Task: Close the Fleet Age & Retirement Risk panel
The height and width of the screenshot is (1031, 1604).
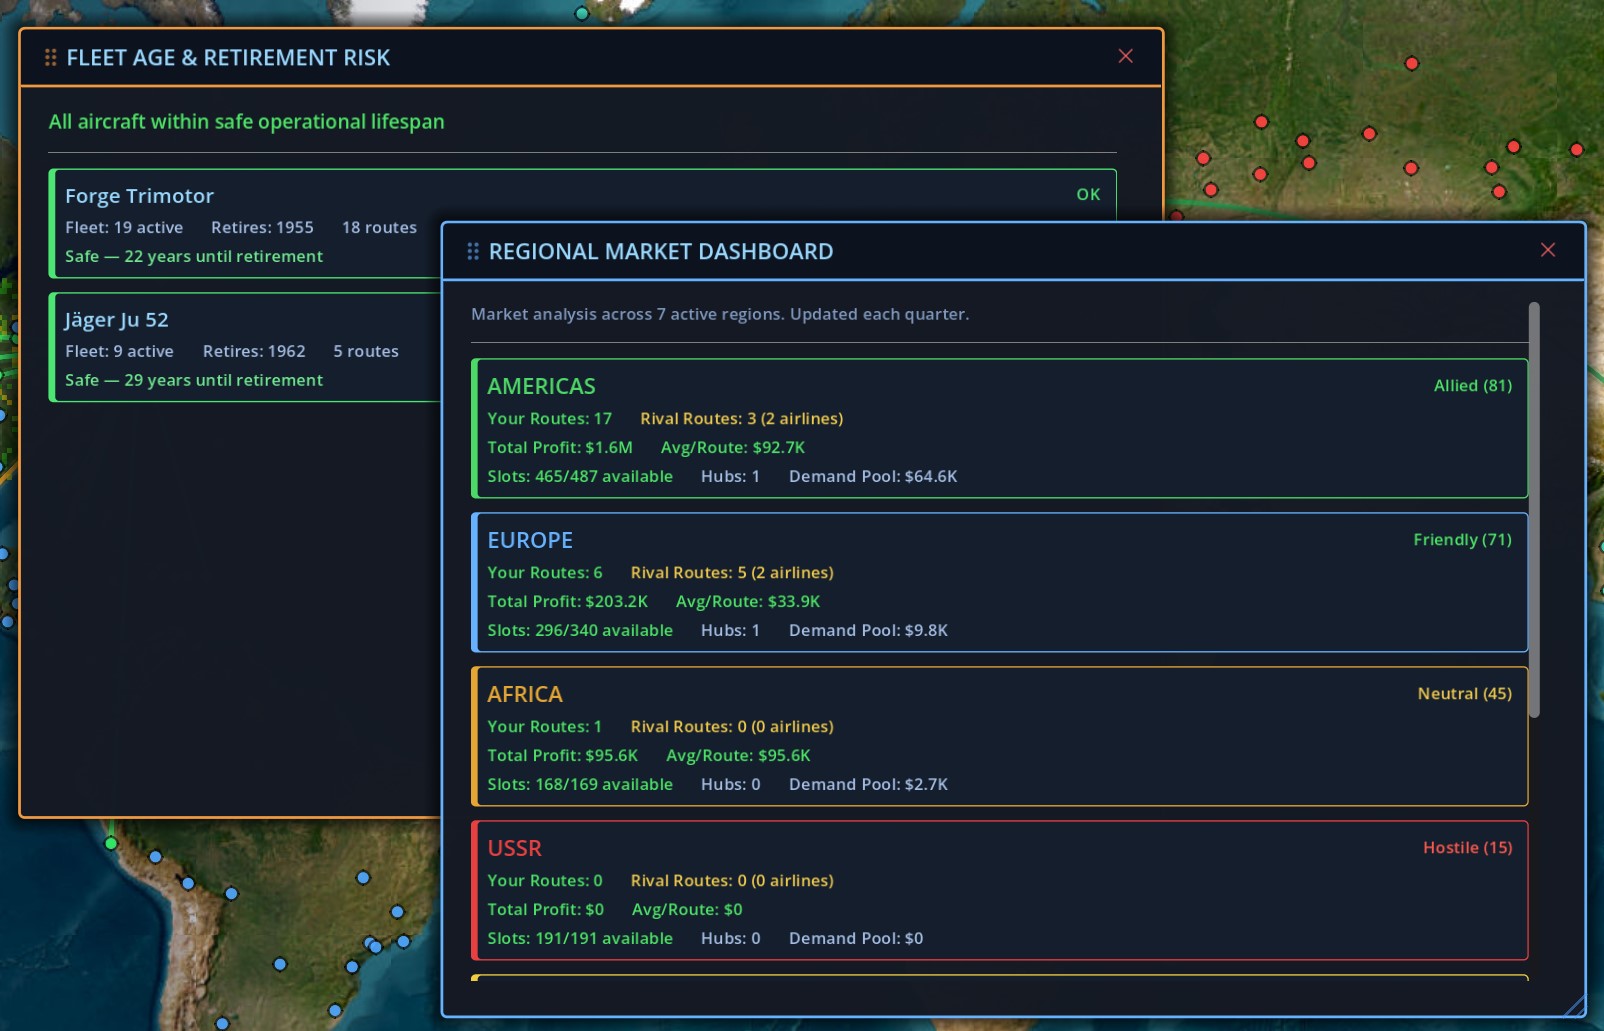Action: 1125,56
